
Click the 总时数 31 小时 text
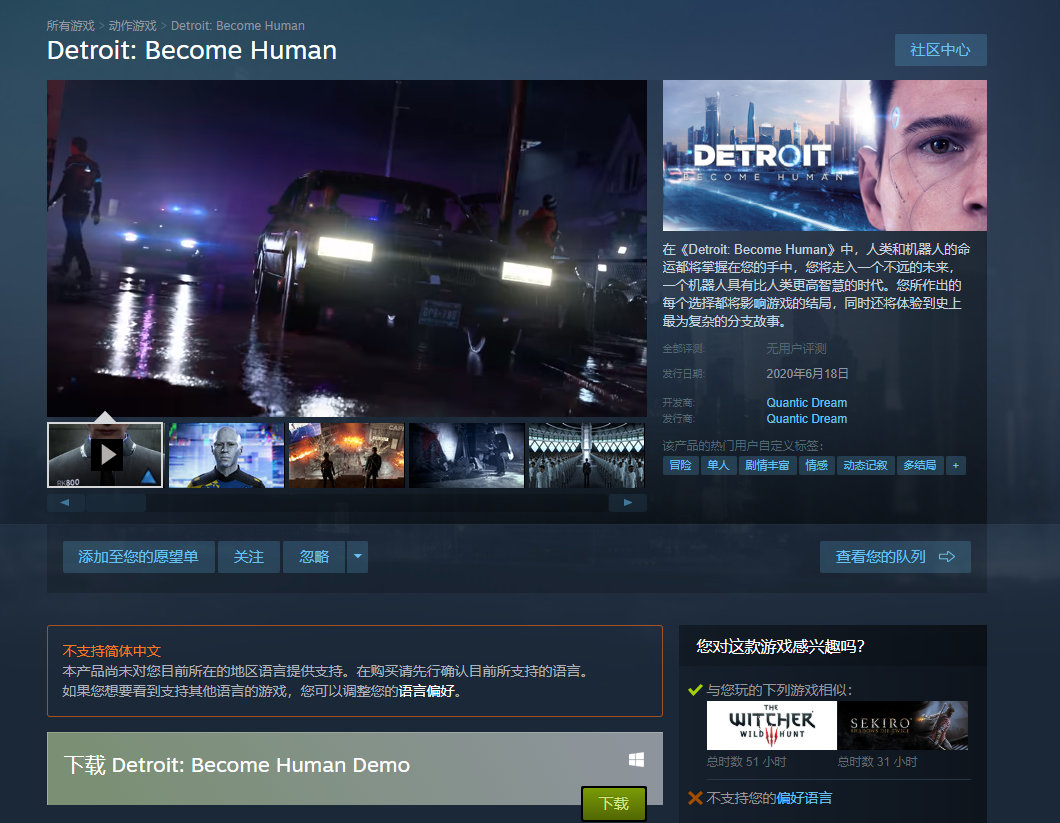(x=877, y=761)
